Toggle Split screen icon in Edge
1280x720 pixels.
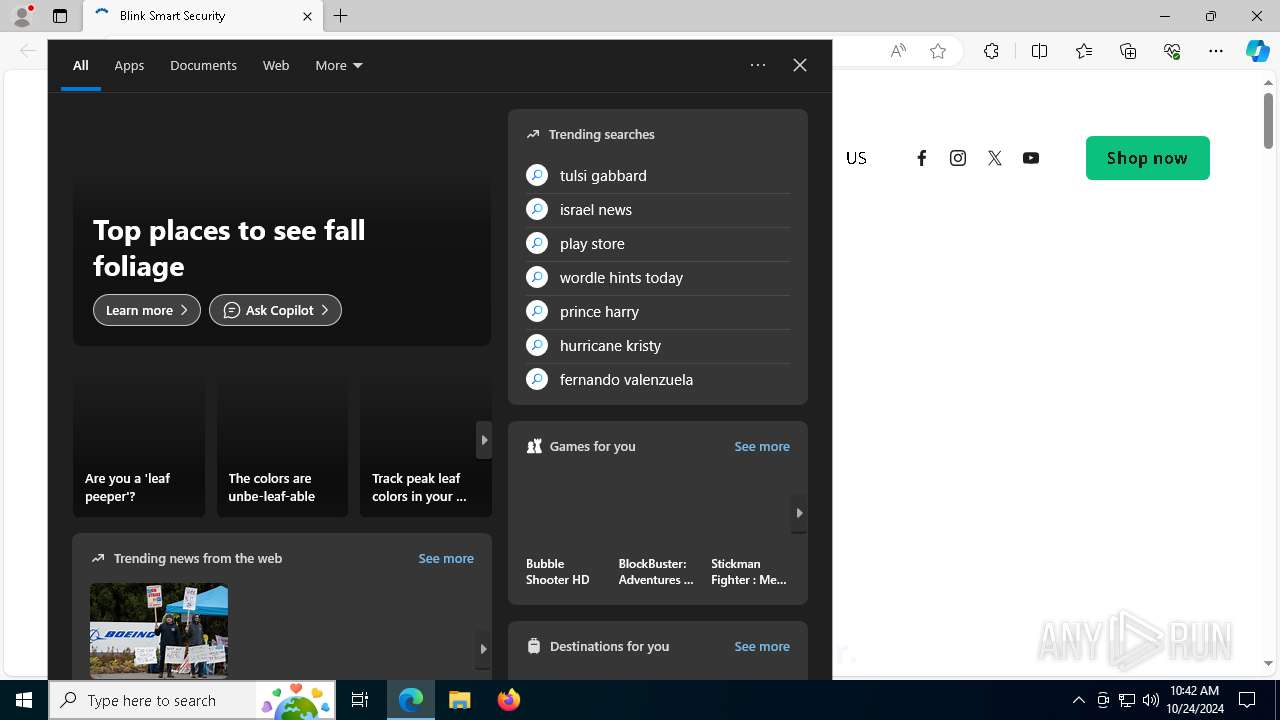[x=1039, y=51]
